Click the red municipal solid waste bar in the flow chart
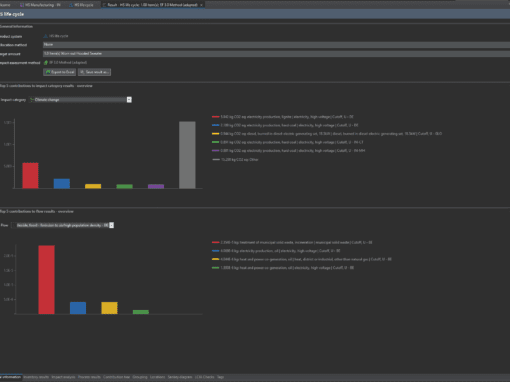This screenshot has width=510, height=382. click(x=46, y=280)
